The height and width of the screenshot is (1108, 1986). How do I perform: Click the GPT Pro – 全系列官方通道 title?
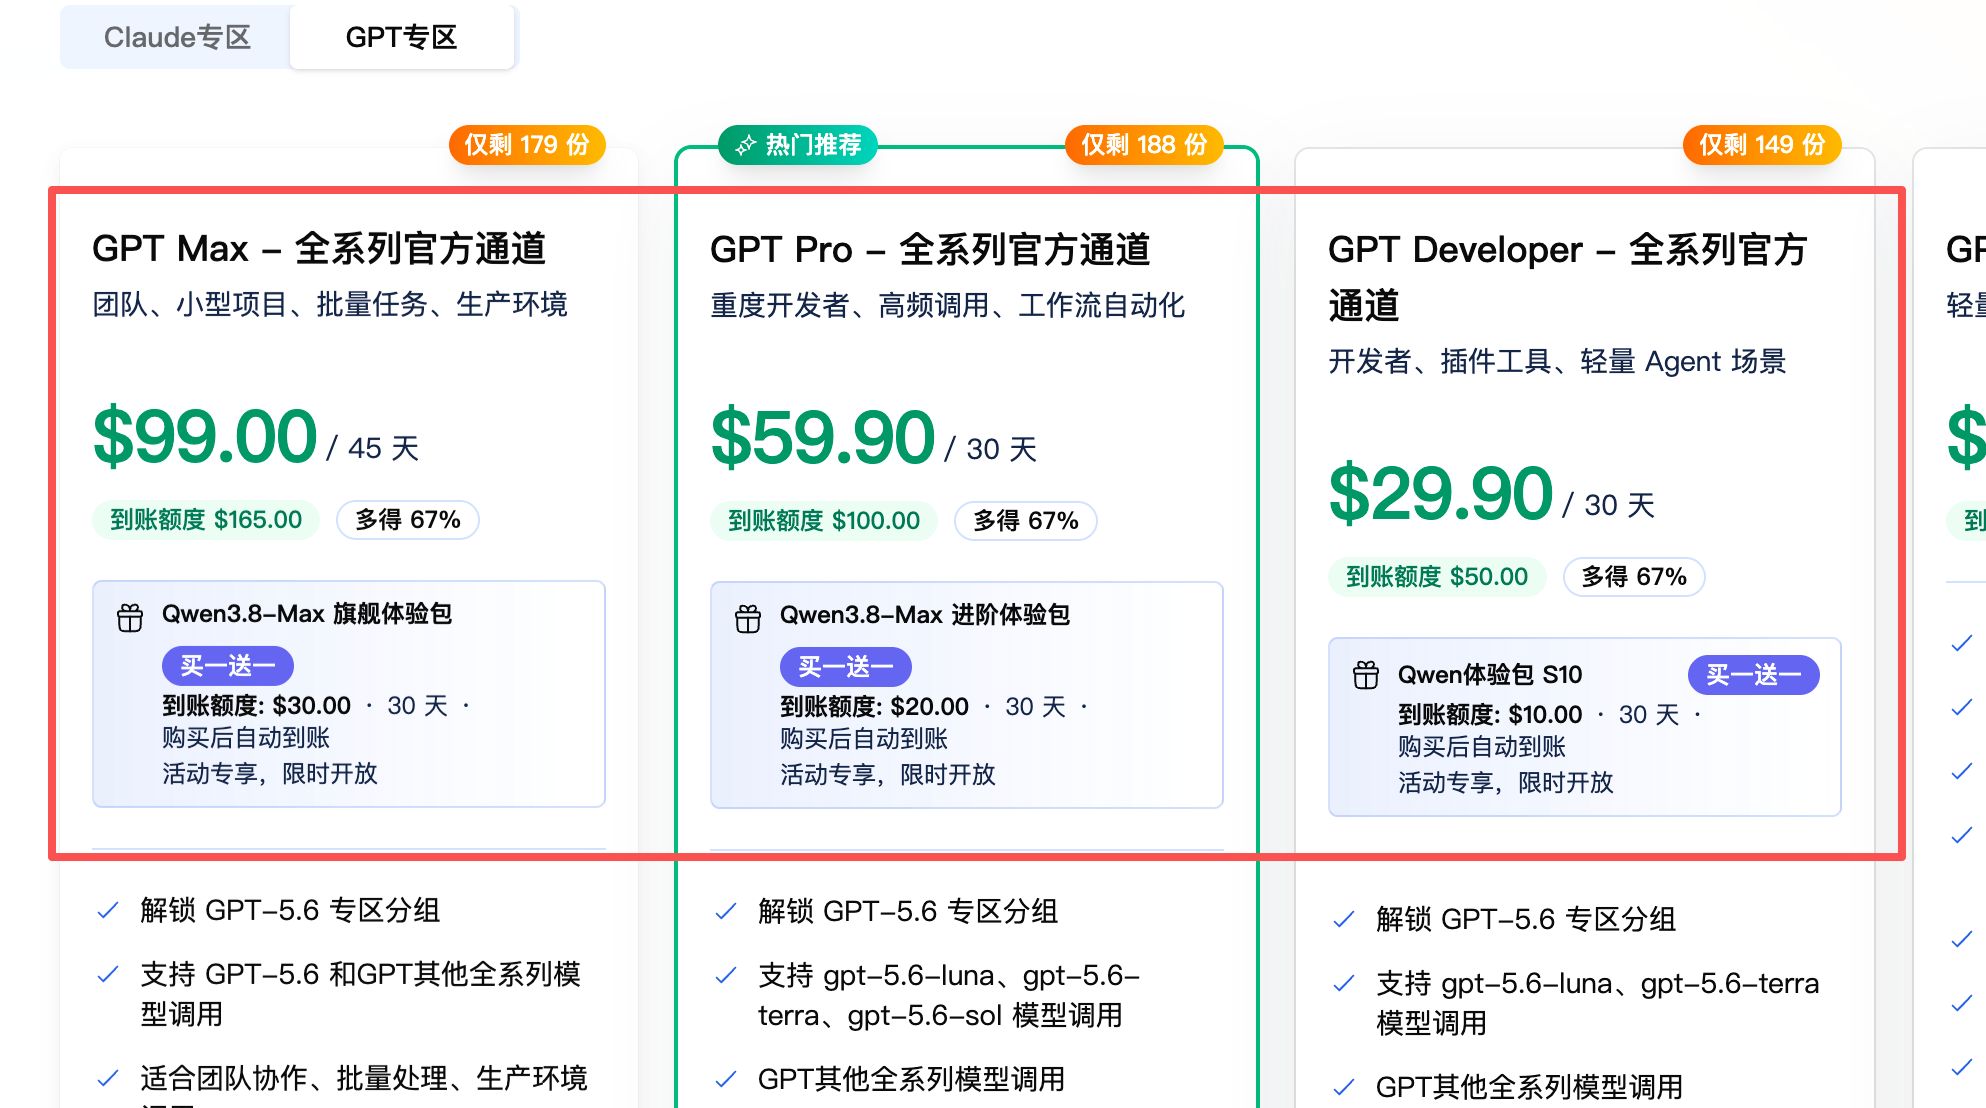(930, 250)
